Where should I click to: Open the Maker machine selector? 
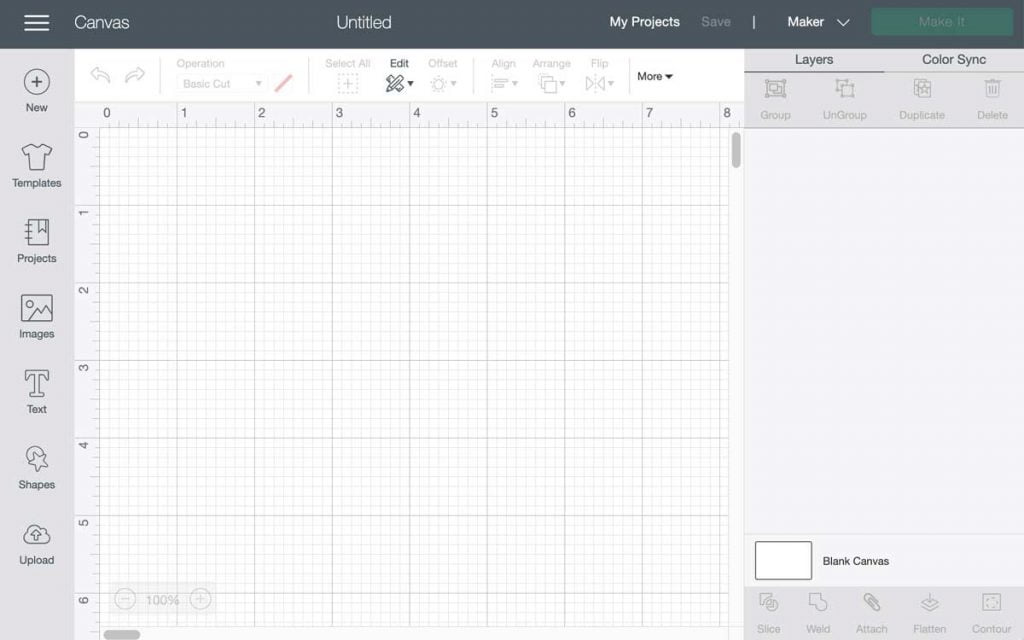coord(818,22)
